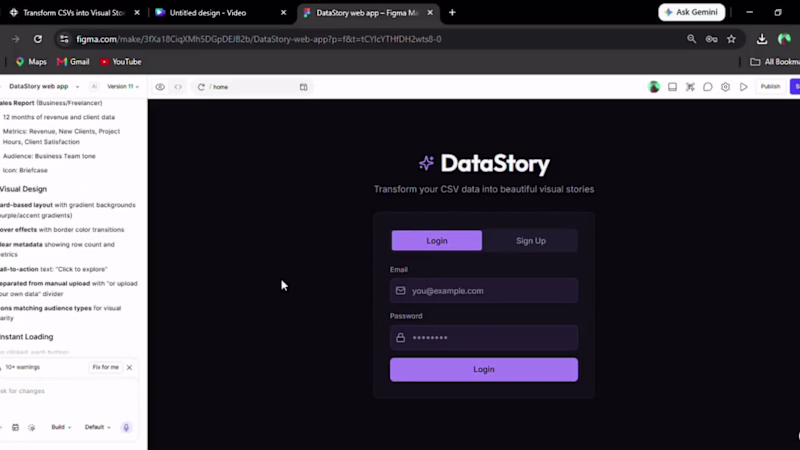This screenshot has height=450, width=800.
Task: Click the user avatar in Figma toolbar
Action: (654, 87)
